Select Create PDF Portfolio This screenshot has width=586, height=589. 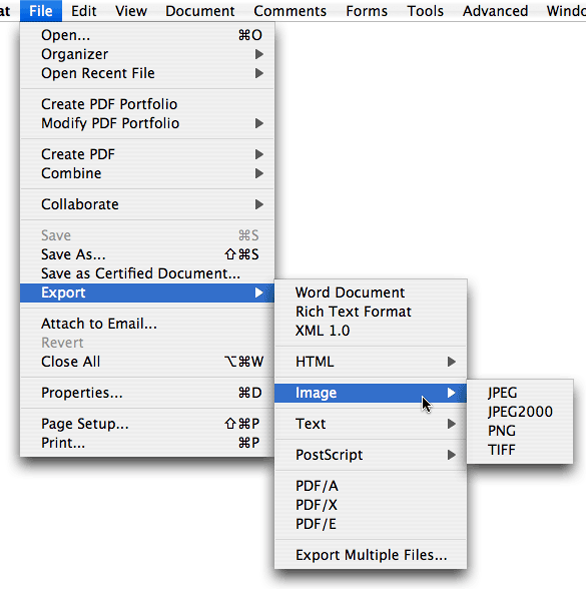click(147, 104)
